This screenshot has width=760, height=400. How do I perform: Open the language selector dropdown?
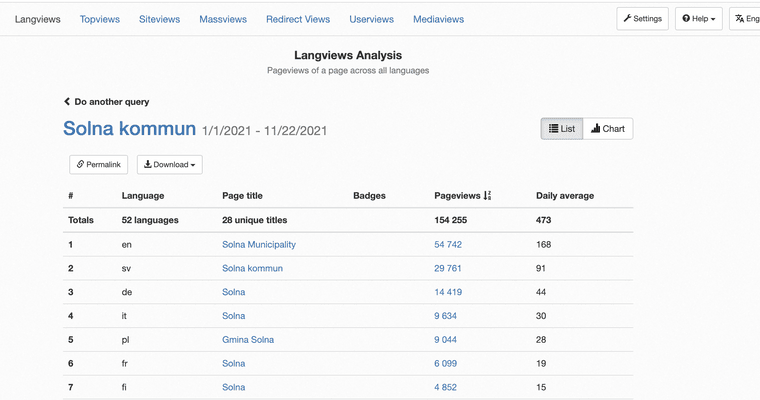click(746, 19)
